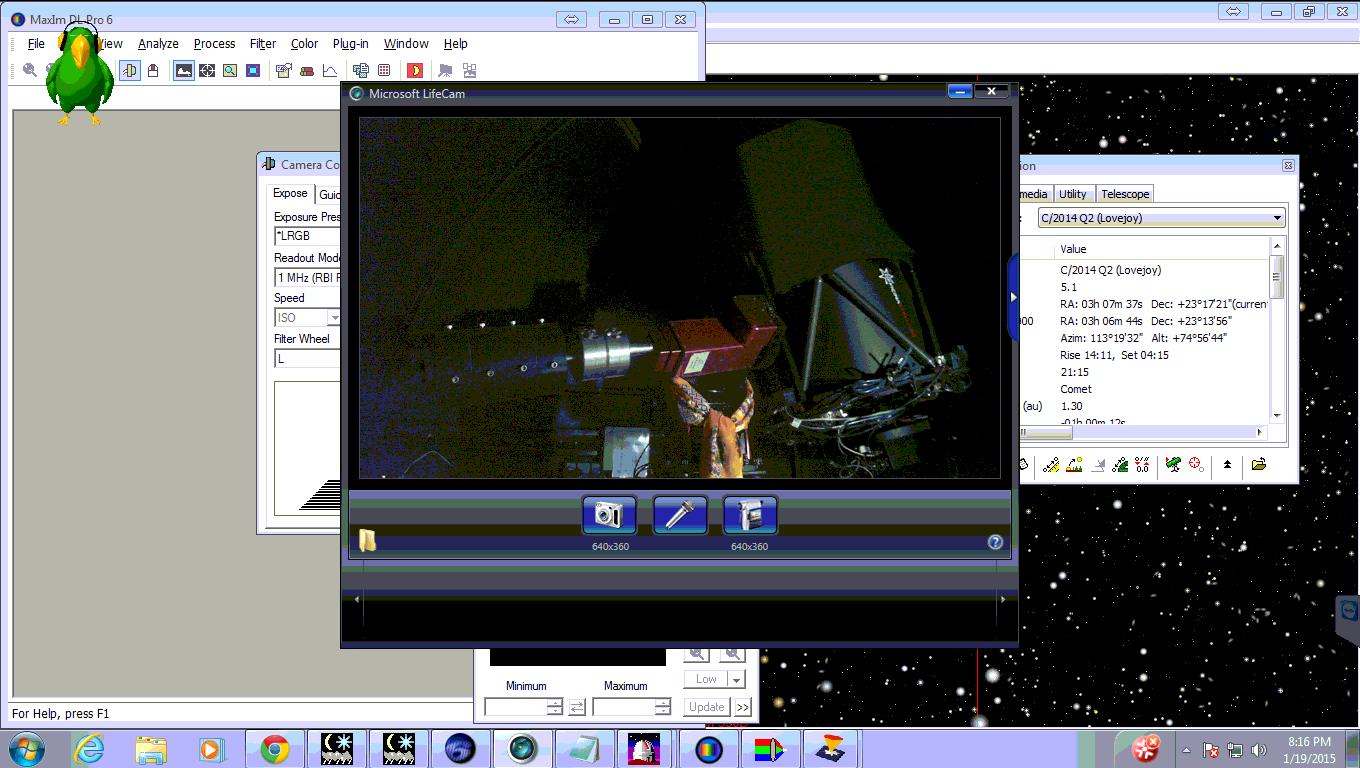The height and width of the screenshot is (768, 1360).
Task: Take a photo with LifeCam camera button
Action: (609, 515)
